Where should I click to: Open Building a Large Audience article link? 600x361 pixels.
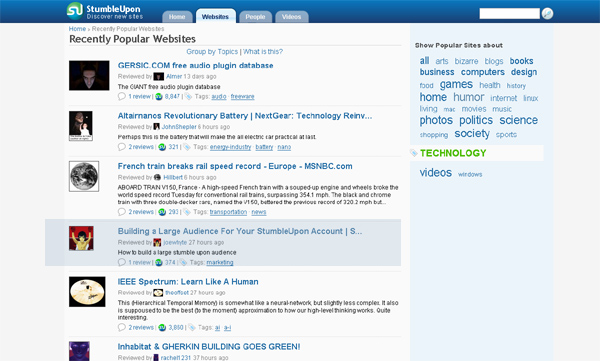[240, 232]
